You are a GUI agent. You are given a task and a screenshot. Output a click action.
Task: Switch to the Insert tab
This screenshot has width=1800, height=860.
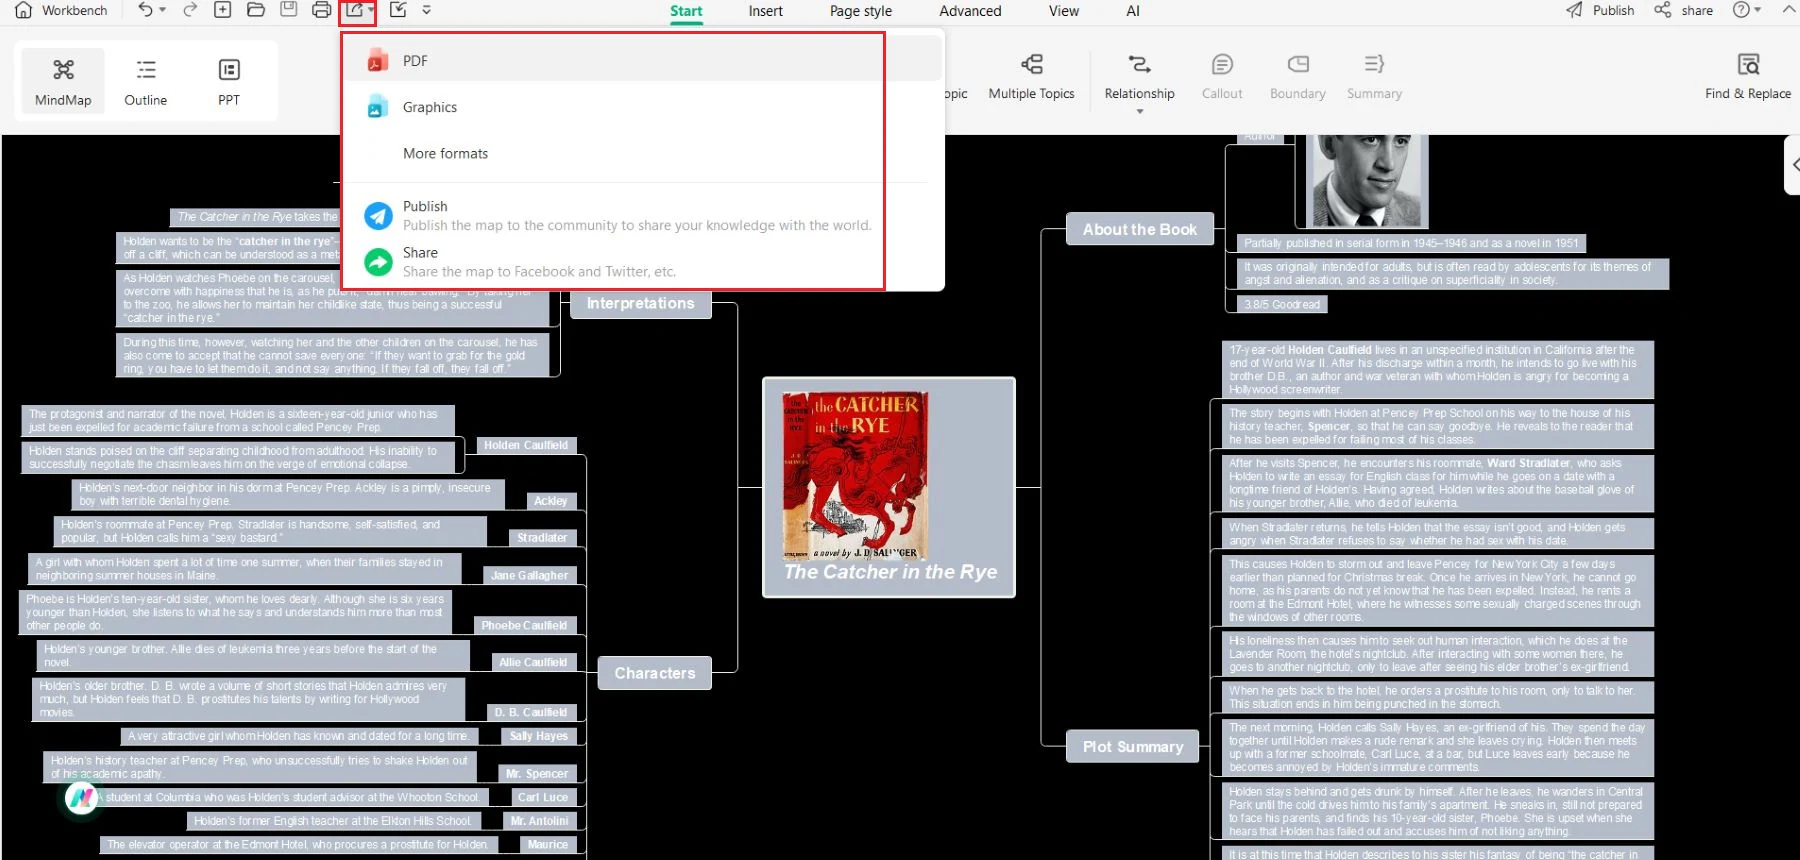pyautogui.click(x=766, y=11)
